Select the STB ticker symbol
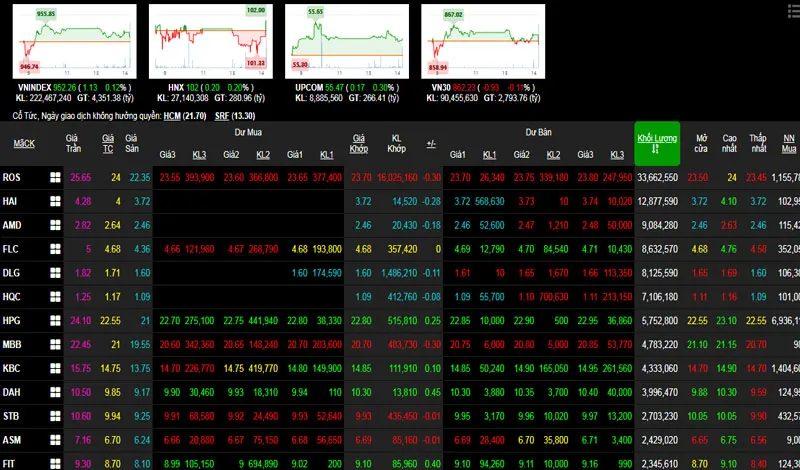Screen dimensions: 800x470 [x=11, y=416]
